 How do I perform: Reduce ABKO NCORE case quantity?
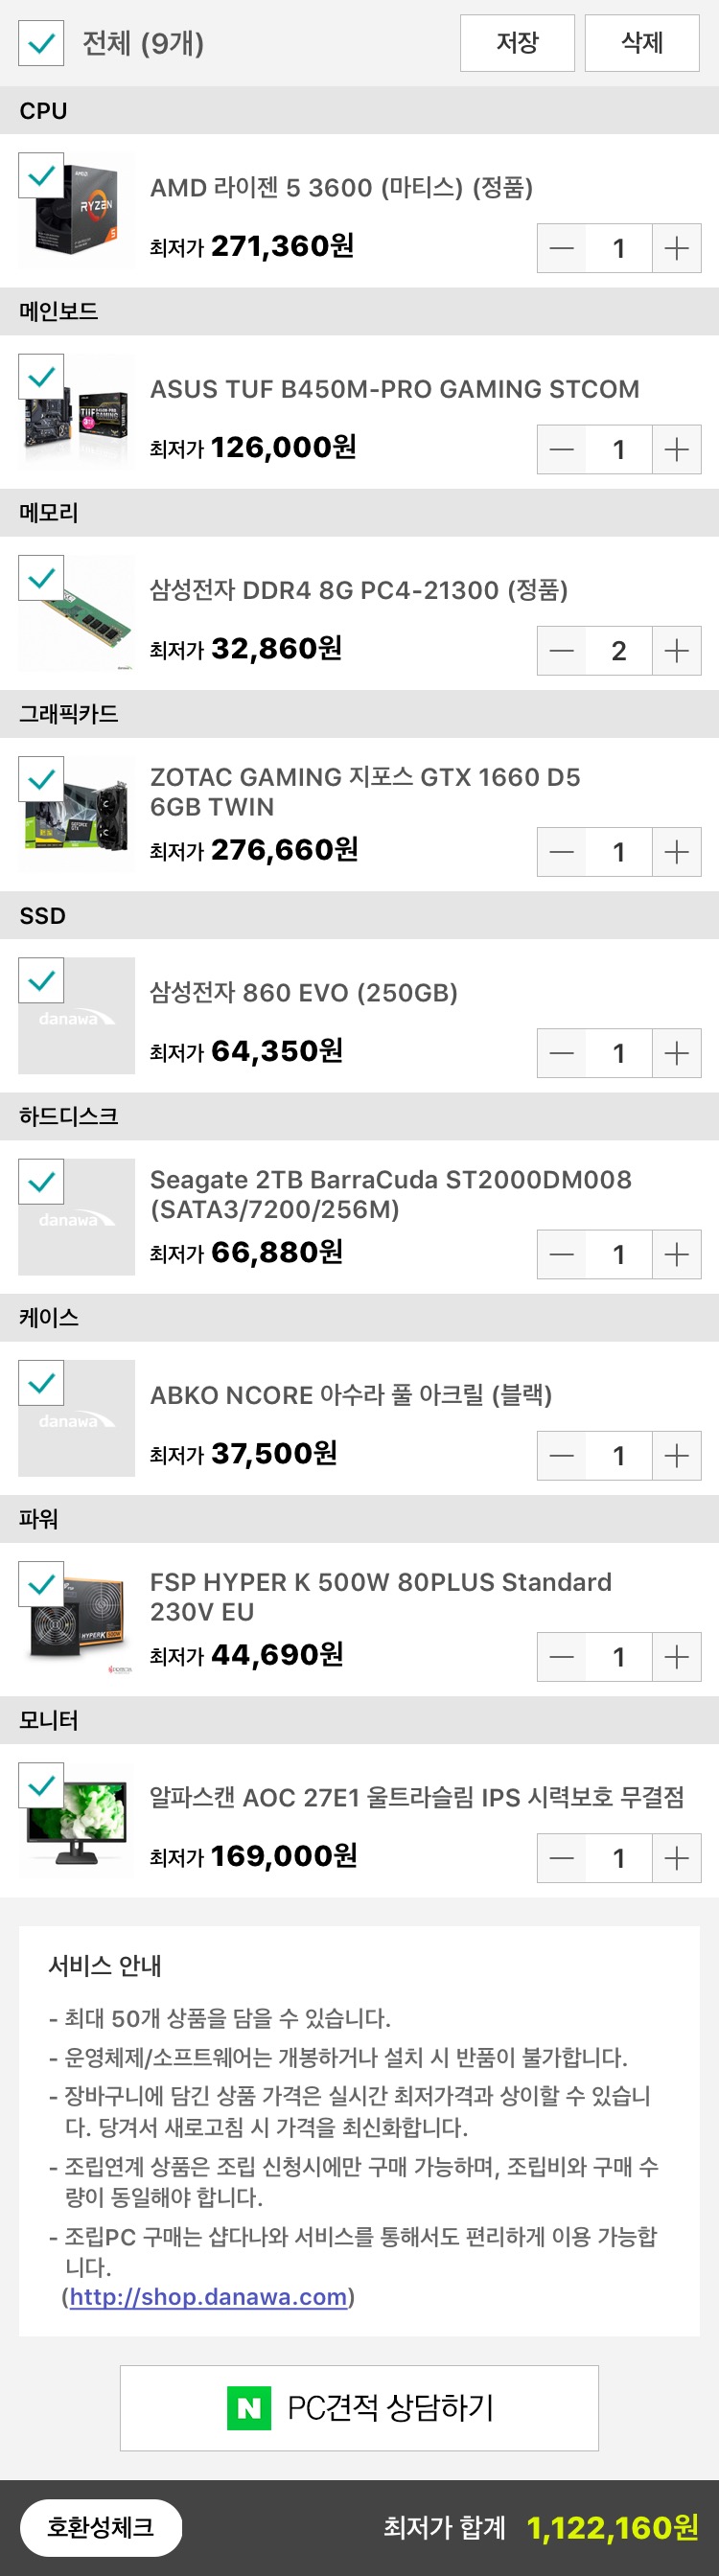[562, 1455]
